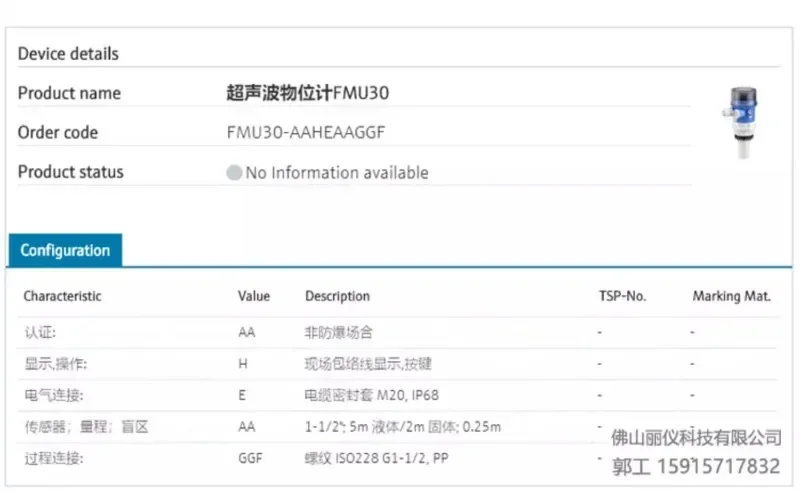Click TSP-No. dash in 认证 row
This screenshot has height=491, width=800.
599,333
